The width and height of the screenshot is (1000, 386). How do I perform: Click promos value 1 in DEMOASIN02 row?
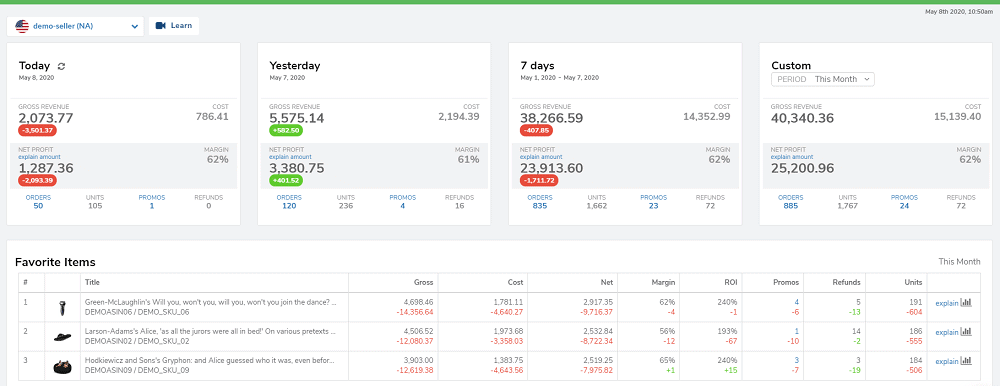797,331
